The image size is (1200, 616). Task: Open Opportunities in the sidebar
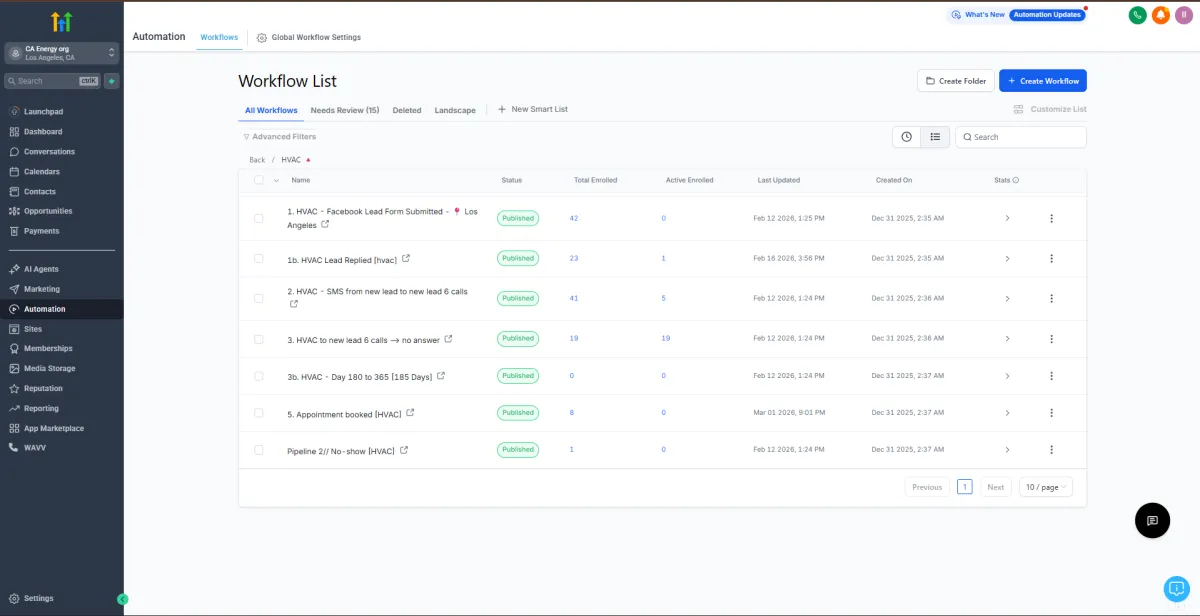[x=48, y=211]
